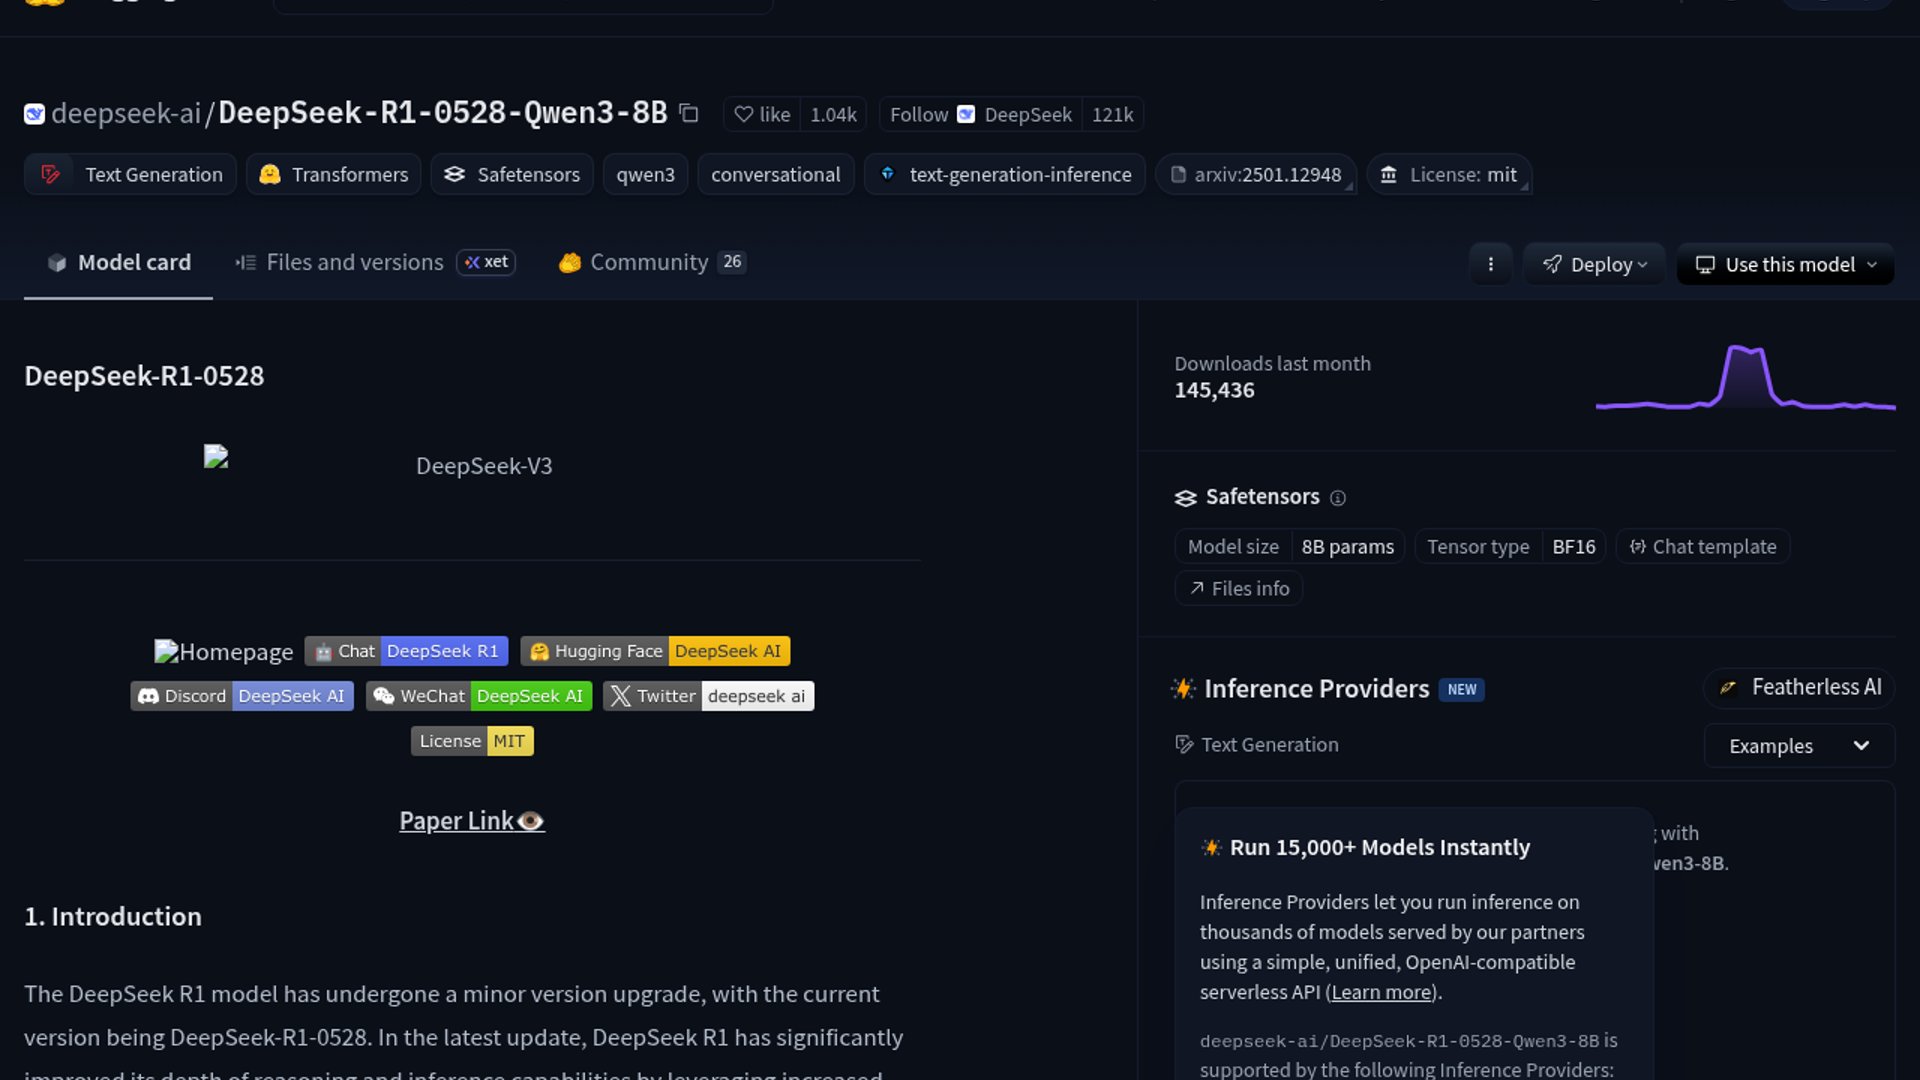The width and height of the screenshot is (1920, 1080).
Task: Copy model name with clipboard icon
Action: 688,113
